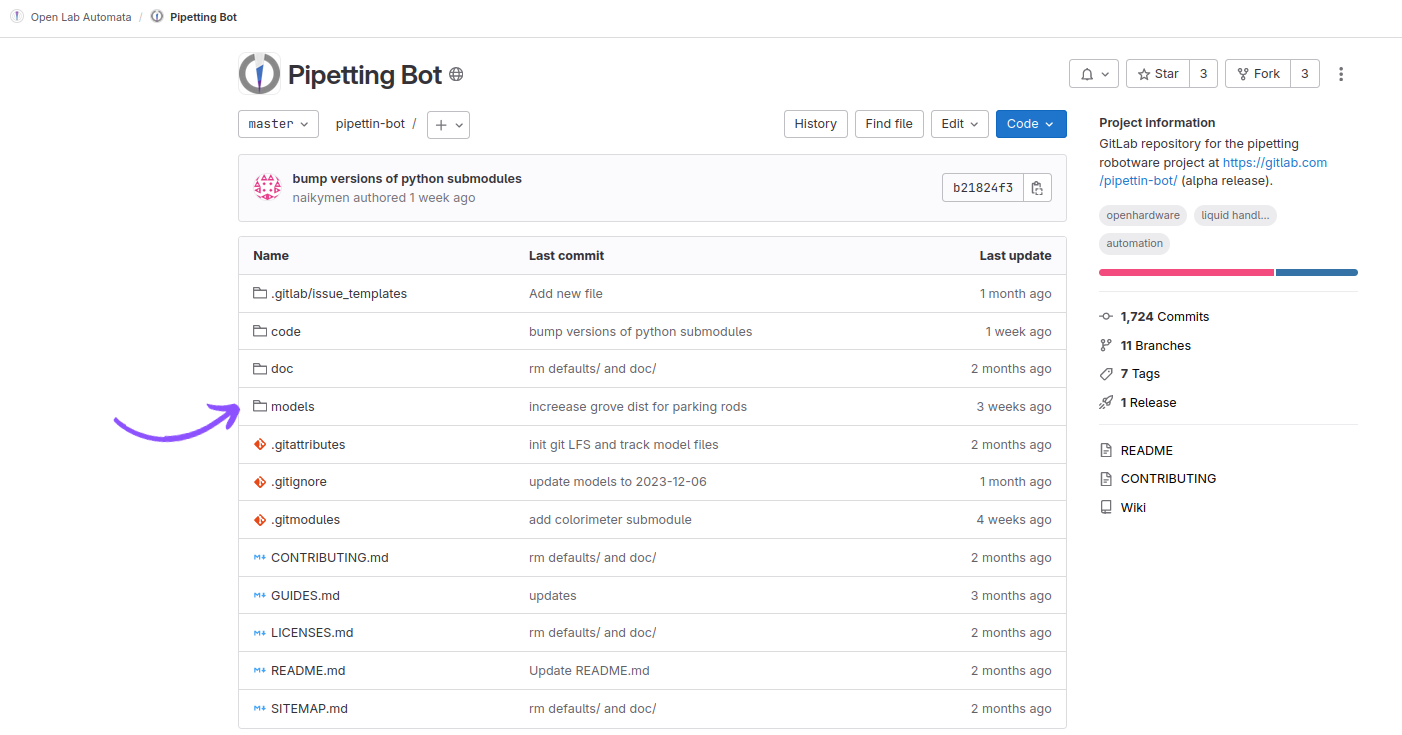1402x735 pixels.
Task: Click the models folder icon
Action: [x=260, y=407]
